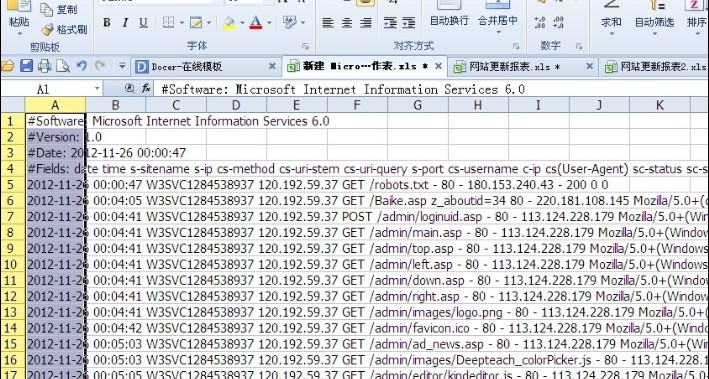709x379 pixels.
Task: Click the row with /admin/loginuid.asp POST entry
Action: (x=366, y=216)
